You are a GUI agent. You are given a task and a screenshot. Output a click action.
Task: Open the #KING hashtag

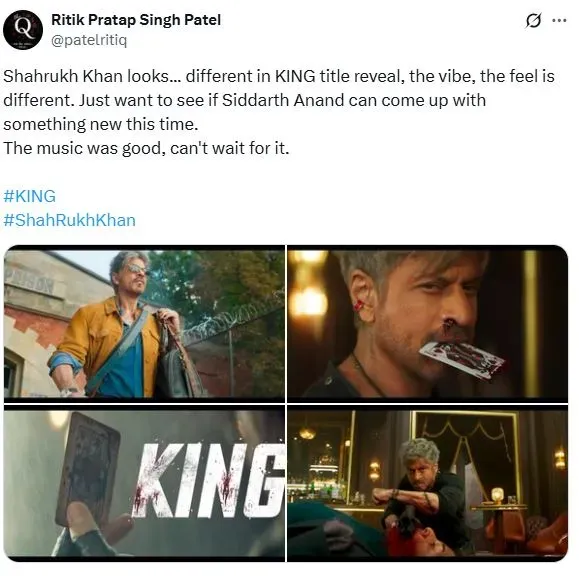[30, 196]
